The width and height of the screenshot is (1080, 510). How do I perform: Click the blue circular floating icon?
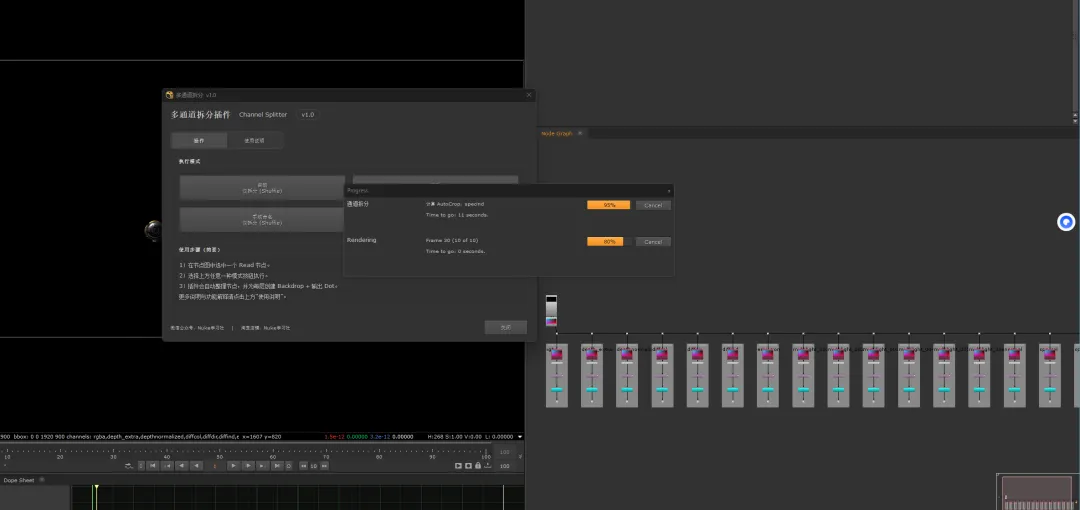click(1066, 222)
